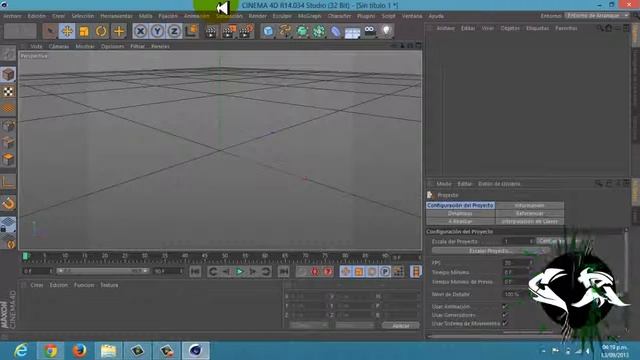
Task: Activate the Rotate tool
Action: click(x=101, y=31)
